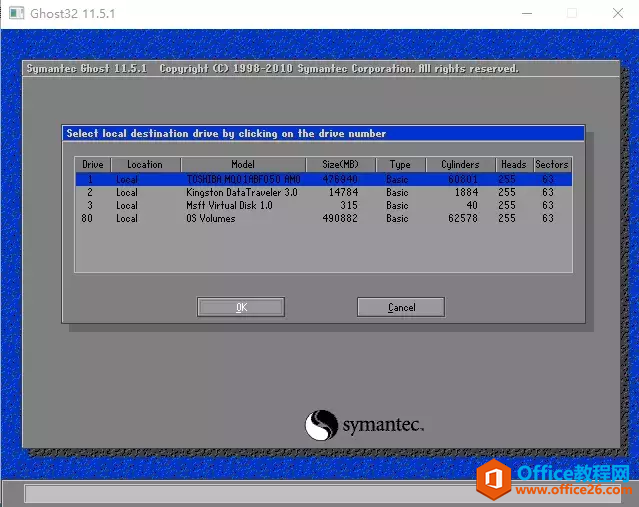The width and height of the screenshot is (639, 507).
Task: Click the Msft Virtual Disk 1.0 entry
Action: tap(229, 205)
